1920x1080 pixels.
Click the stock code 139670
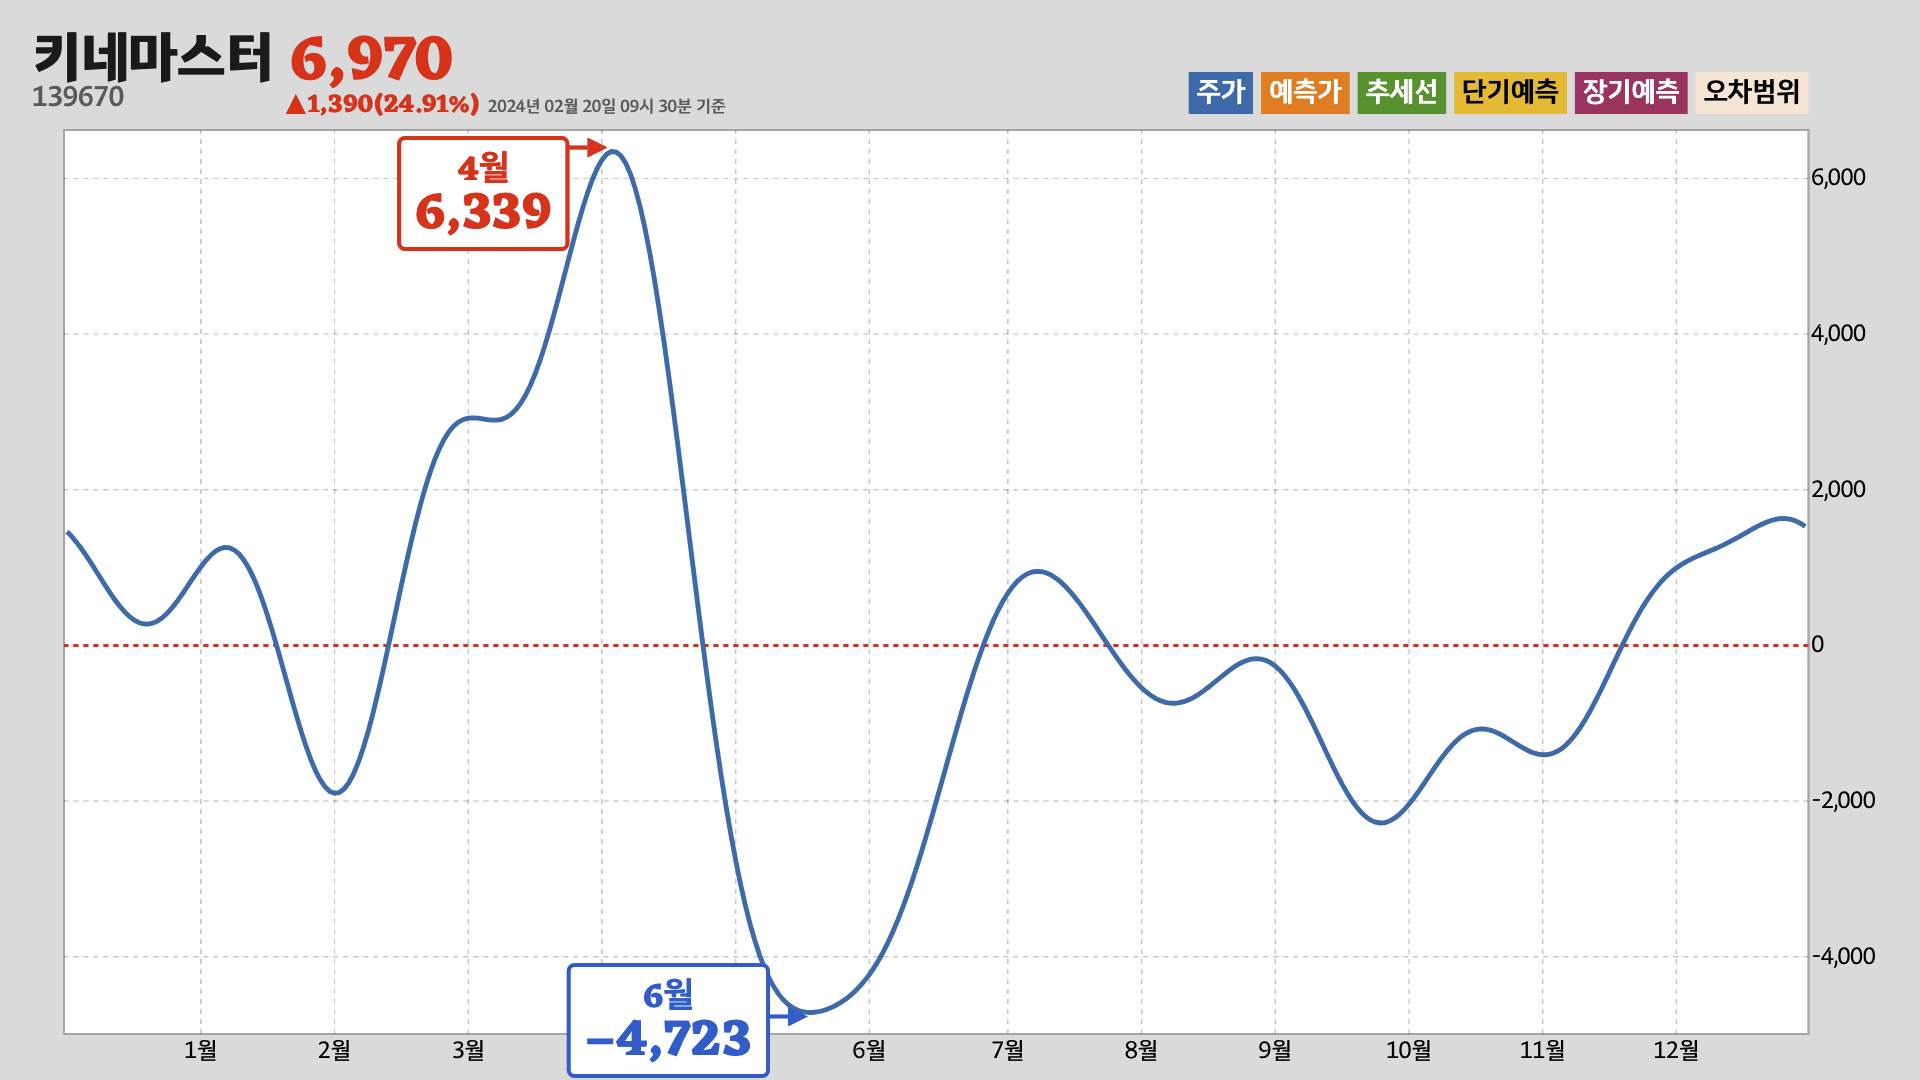click(78, 97)
